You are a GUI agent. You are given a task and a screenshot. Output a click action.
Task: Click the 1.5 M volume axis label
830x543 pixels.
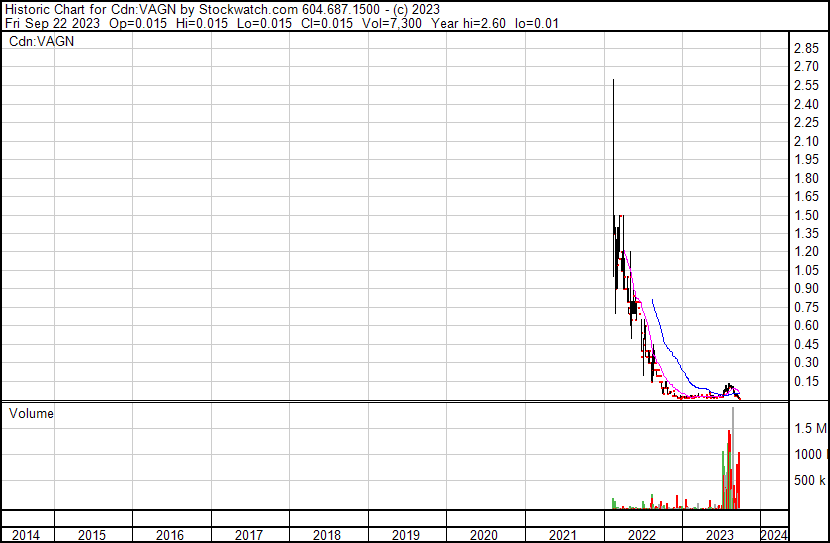pyautogui.click(x=810, y=428)
